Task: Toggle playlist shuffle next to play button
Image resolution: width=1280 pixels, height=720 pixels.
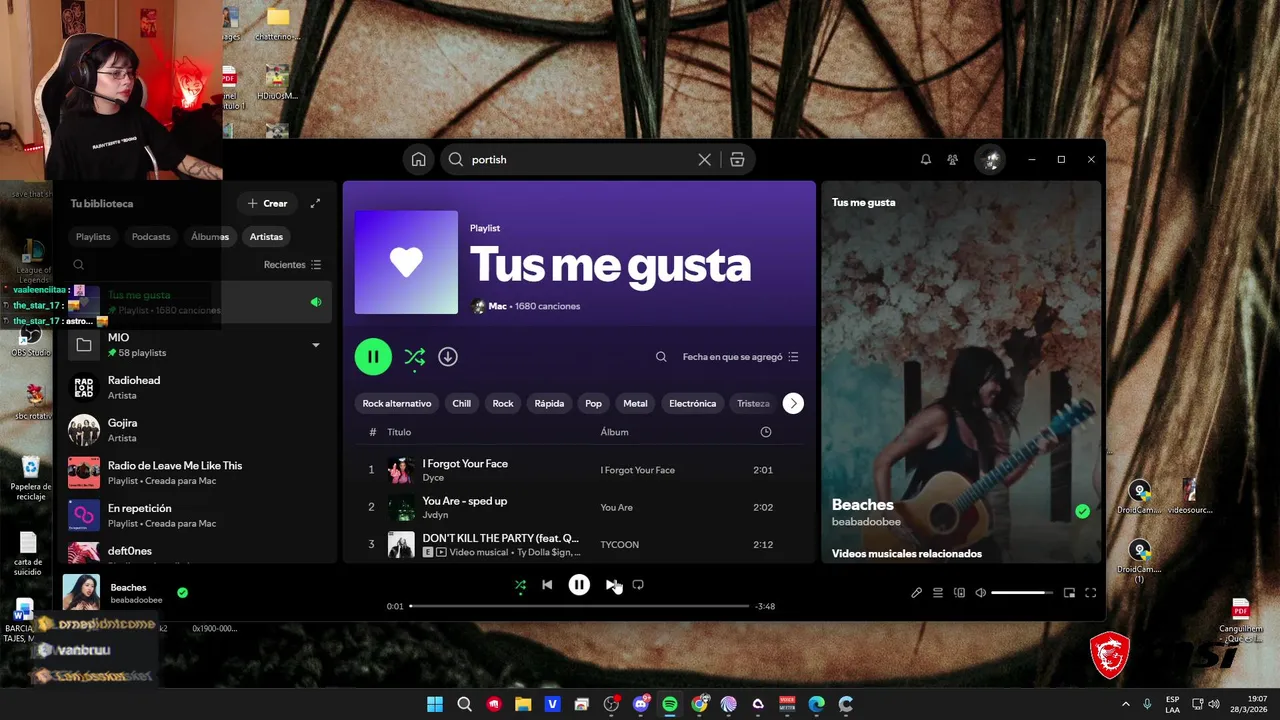Action: click(414, 357)
